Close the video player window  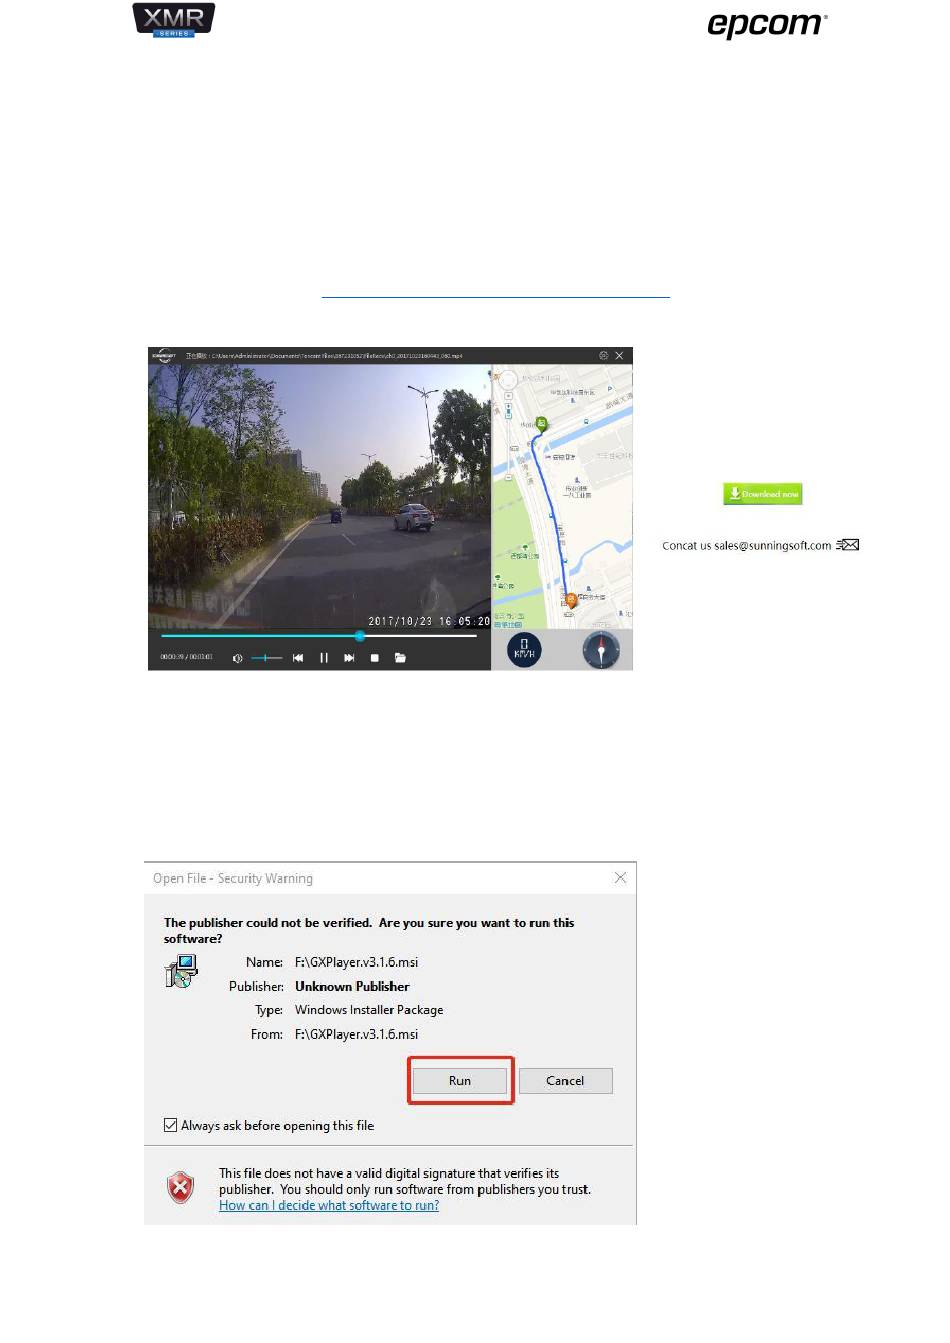(619, 355)
